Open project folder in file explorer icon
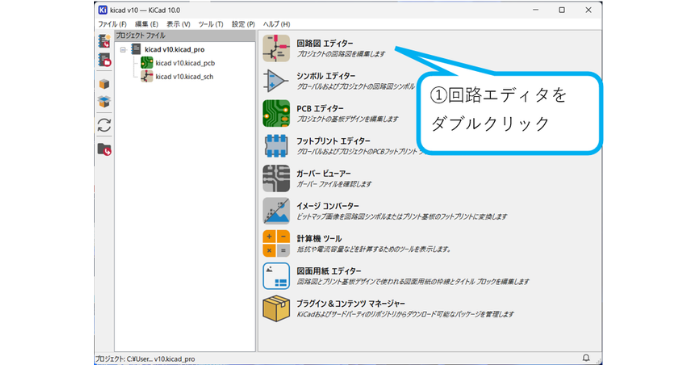 104,150
